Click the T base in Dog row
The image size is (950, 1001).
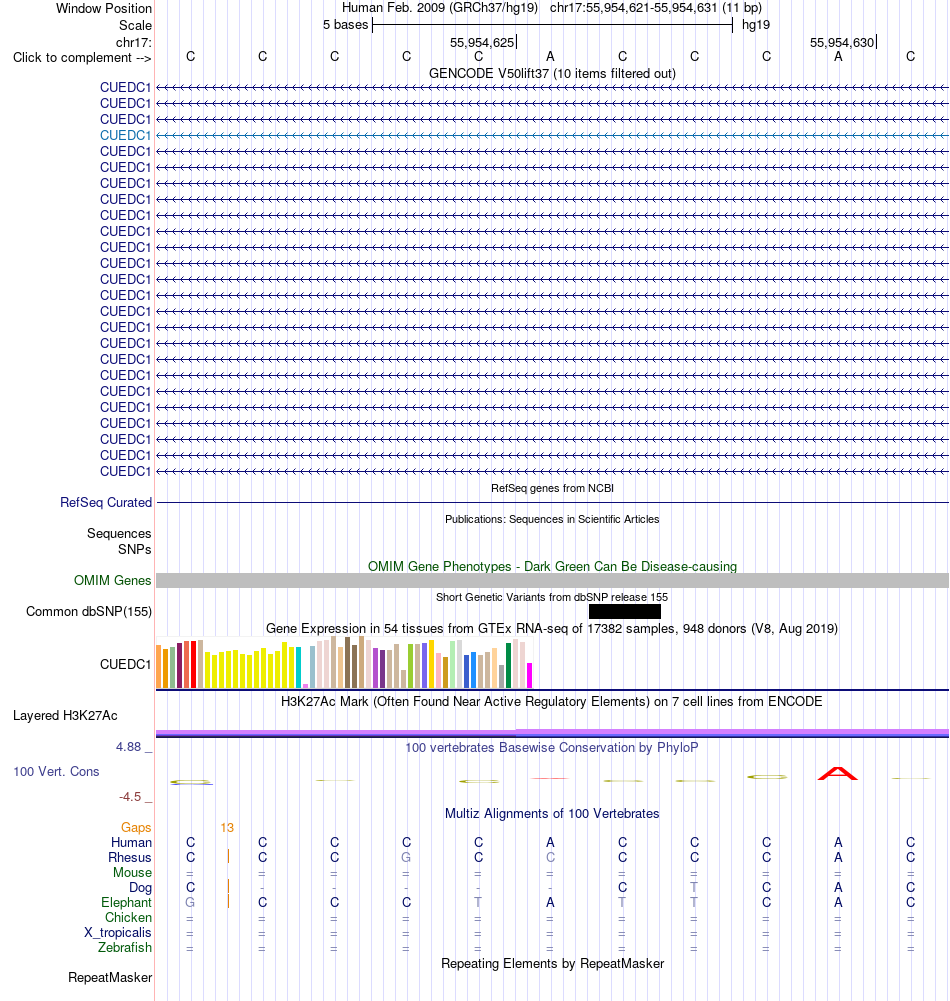(x=694, y=887)
